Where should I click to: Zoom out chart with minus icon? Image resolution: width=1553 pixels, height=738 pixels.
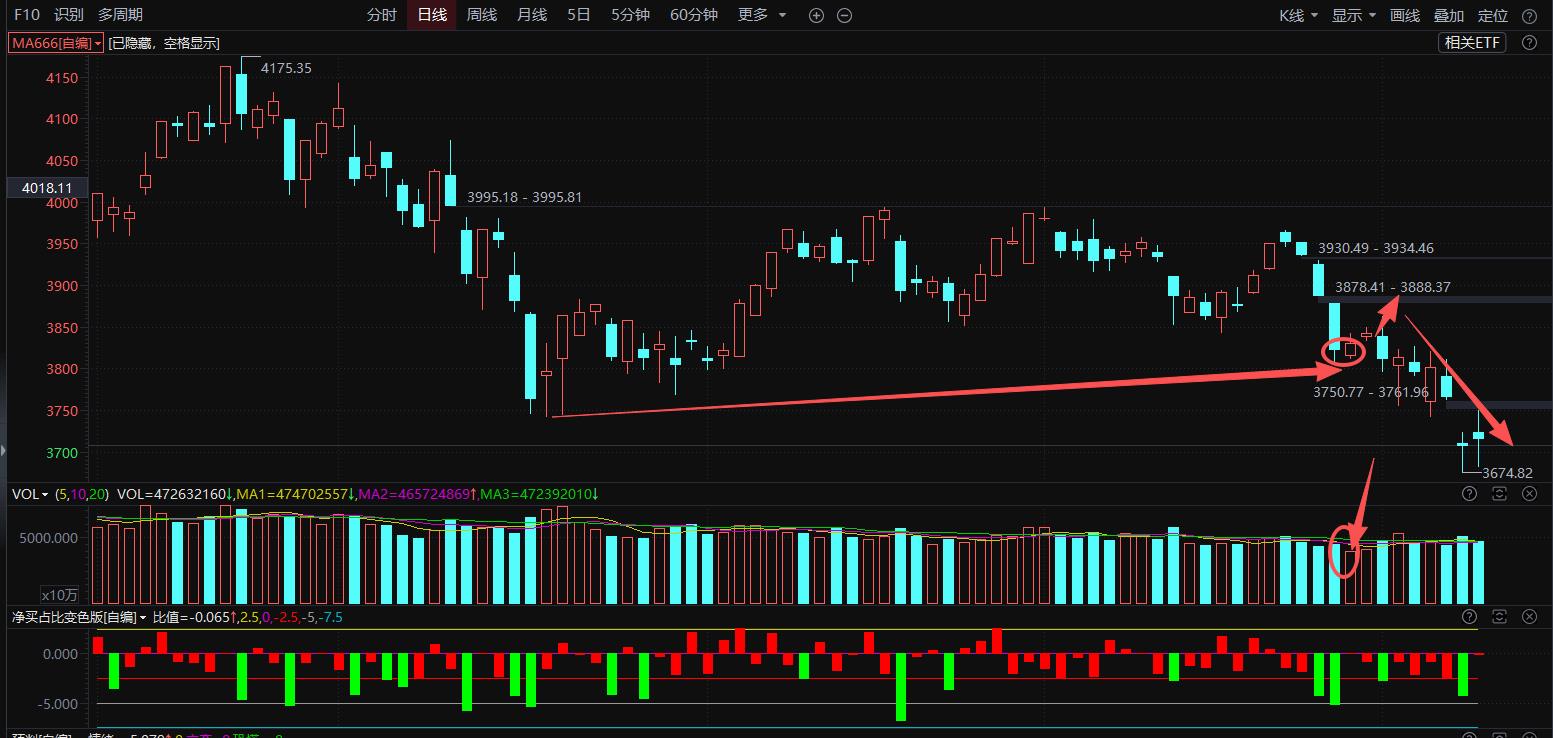844,15
